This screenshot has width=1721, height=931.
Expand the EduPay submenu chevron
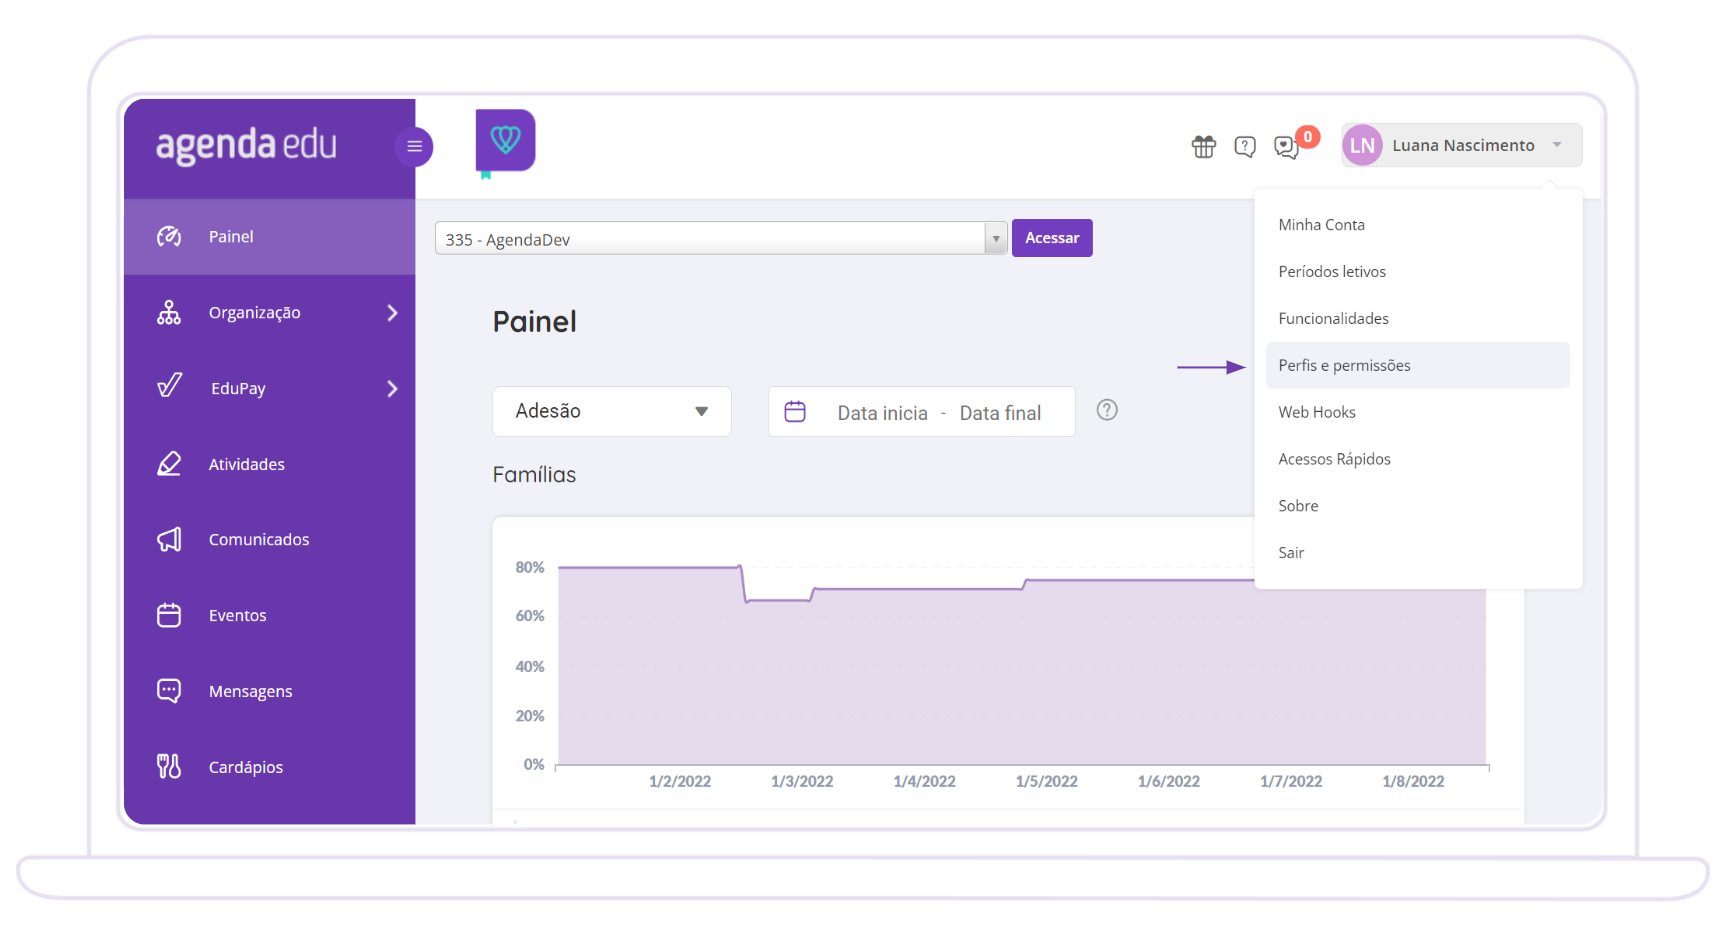point(392,389)
